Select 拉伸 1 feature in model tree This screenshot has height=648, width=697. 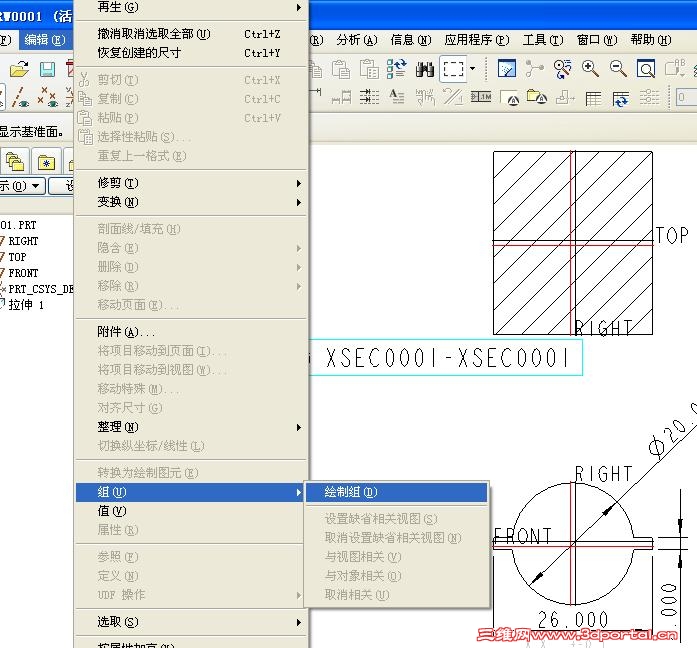tap(26, 305)
